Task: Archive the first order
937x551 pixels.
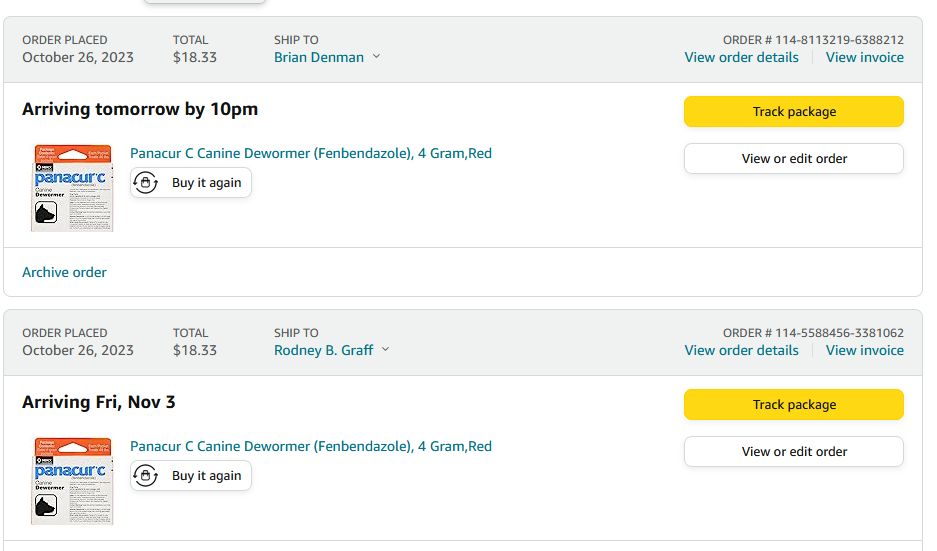Action: [64, 272]
